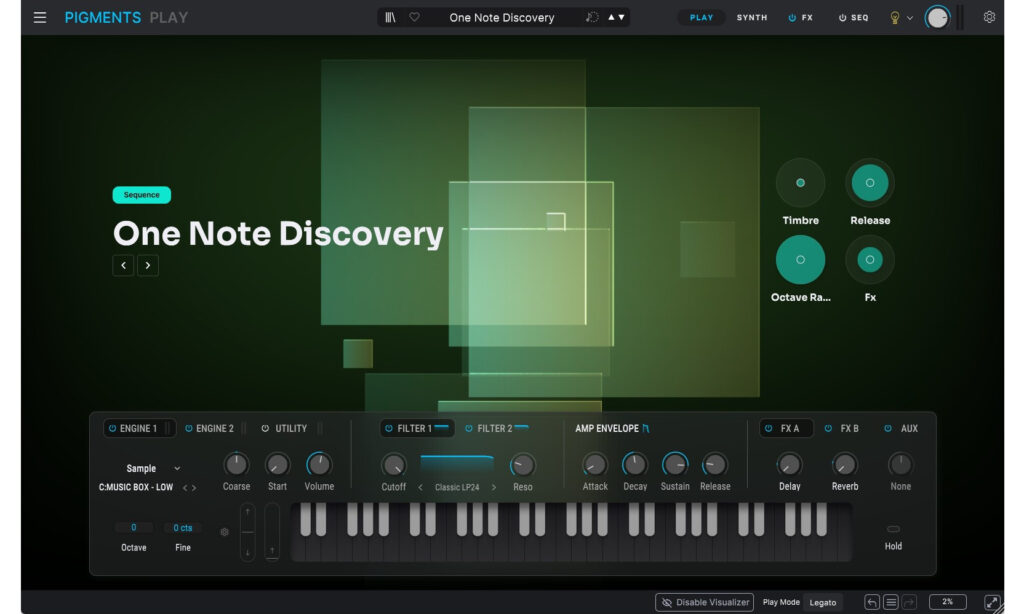Open the preset browser library icon
The image size is (1024, 614).
[391, 18]
